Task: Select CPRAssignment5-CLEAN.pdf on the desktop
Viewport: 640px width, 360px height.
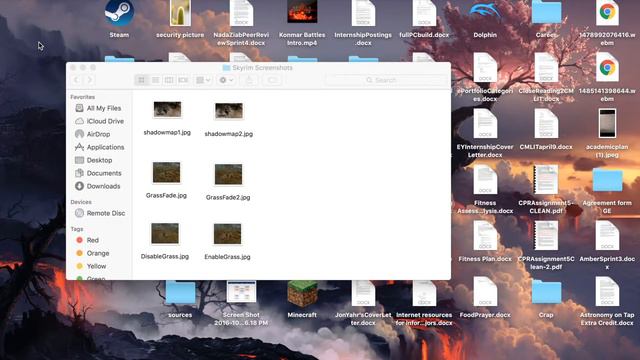Action: pos(546,180)
